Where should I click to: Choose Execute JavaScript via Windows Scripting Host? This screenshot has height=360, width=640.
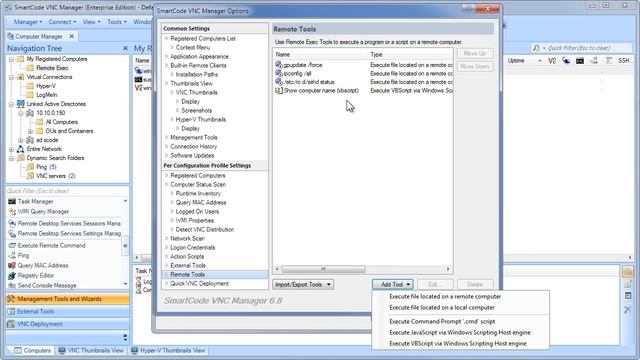[x=460, y=332]
